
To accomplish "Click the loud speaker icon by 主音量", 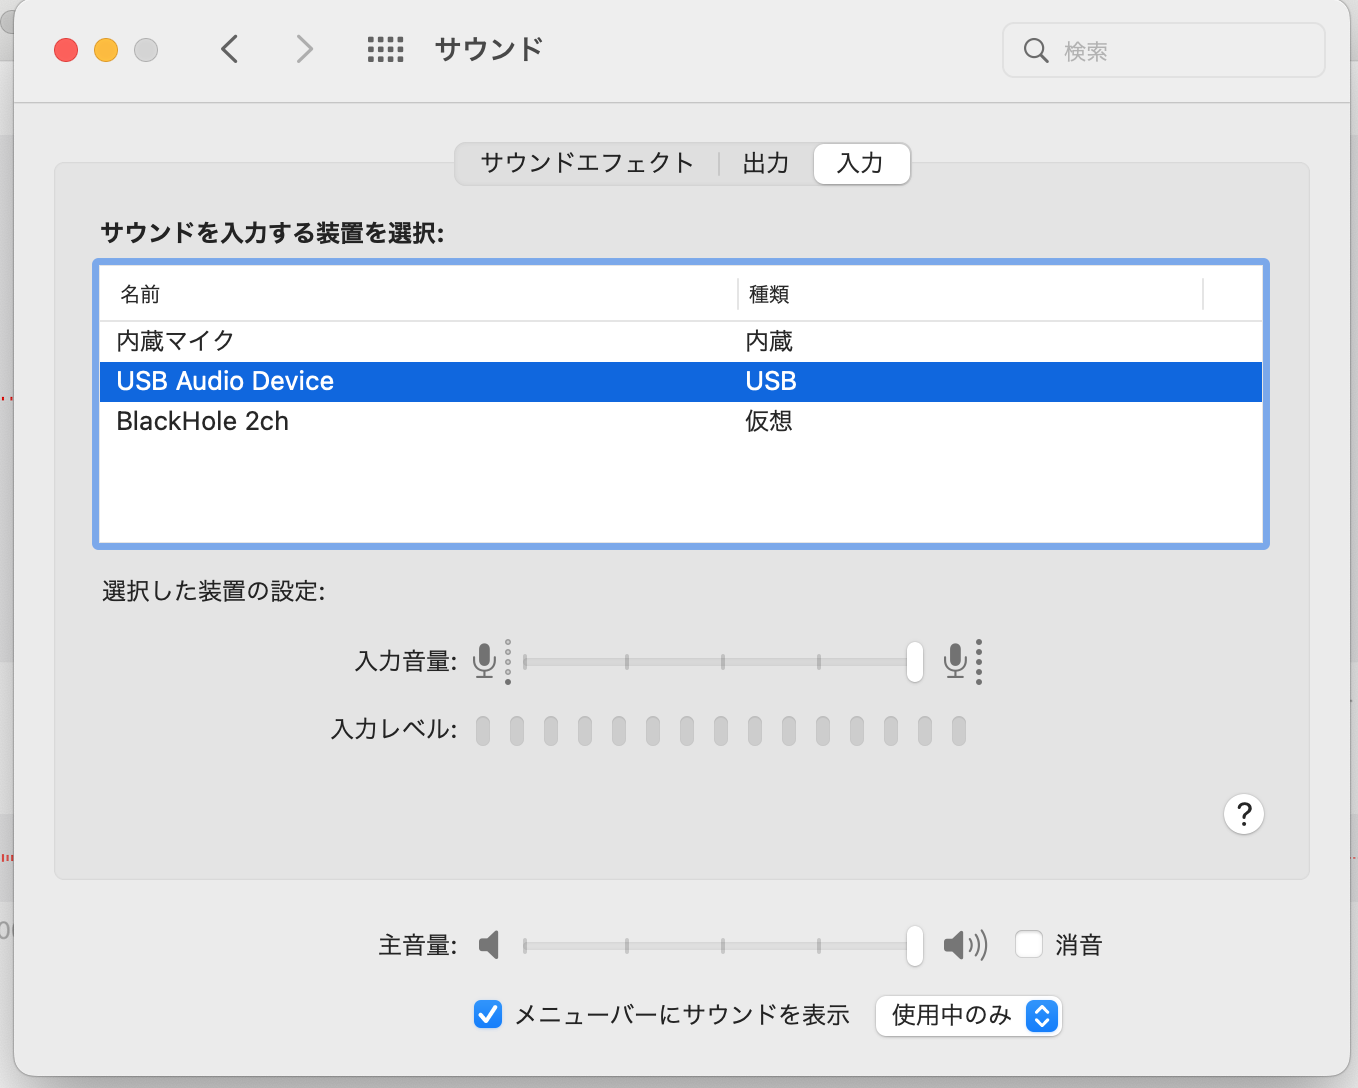I will [964, 945].
